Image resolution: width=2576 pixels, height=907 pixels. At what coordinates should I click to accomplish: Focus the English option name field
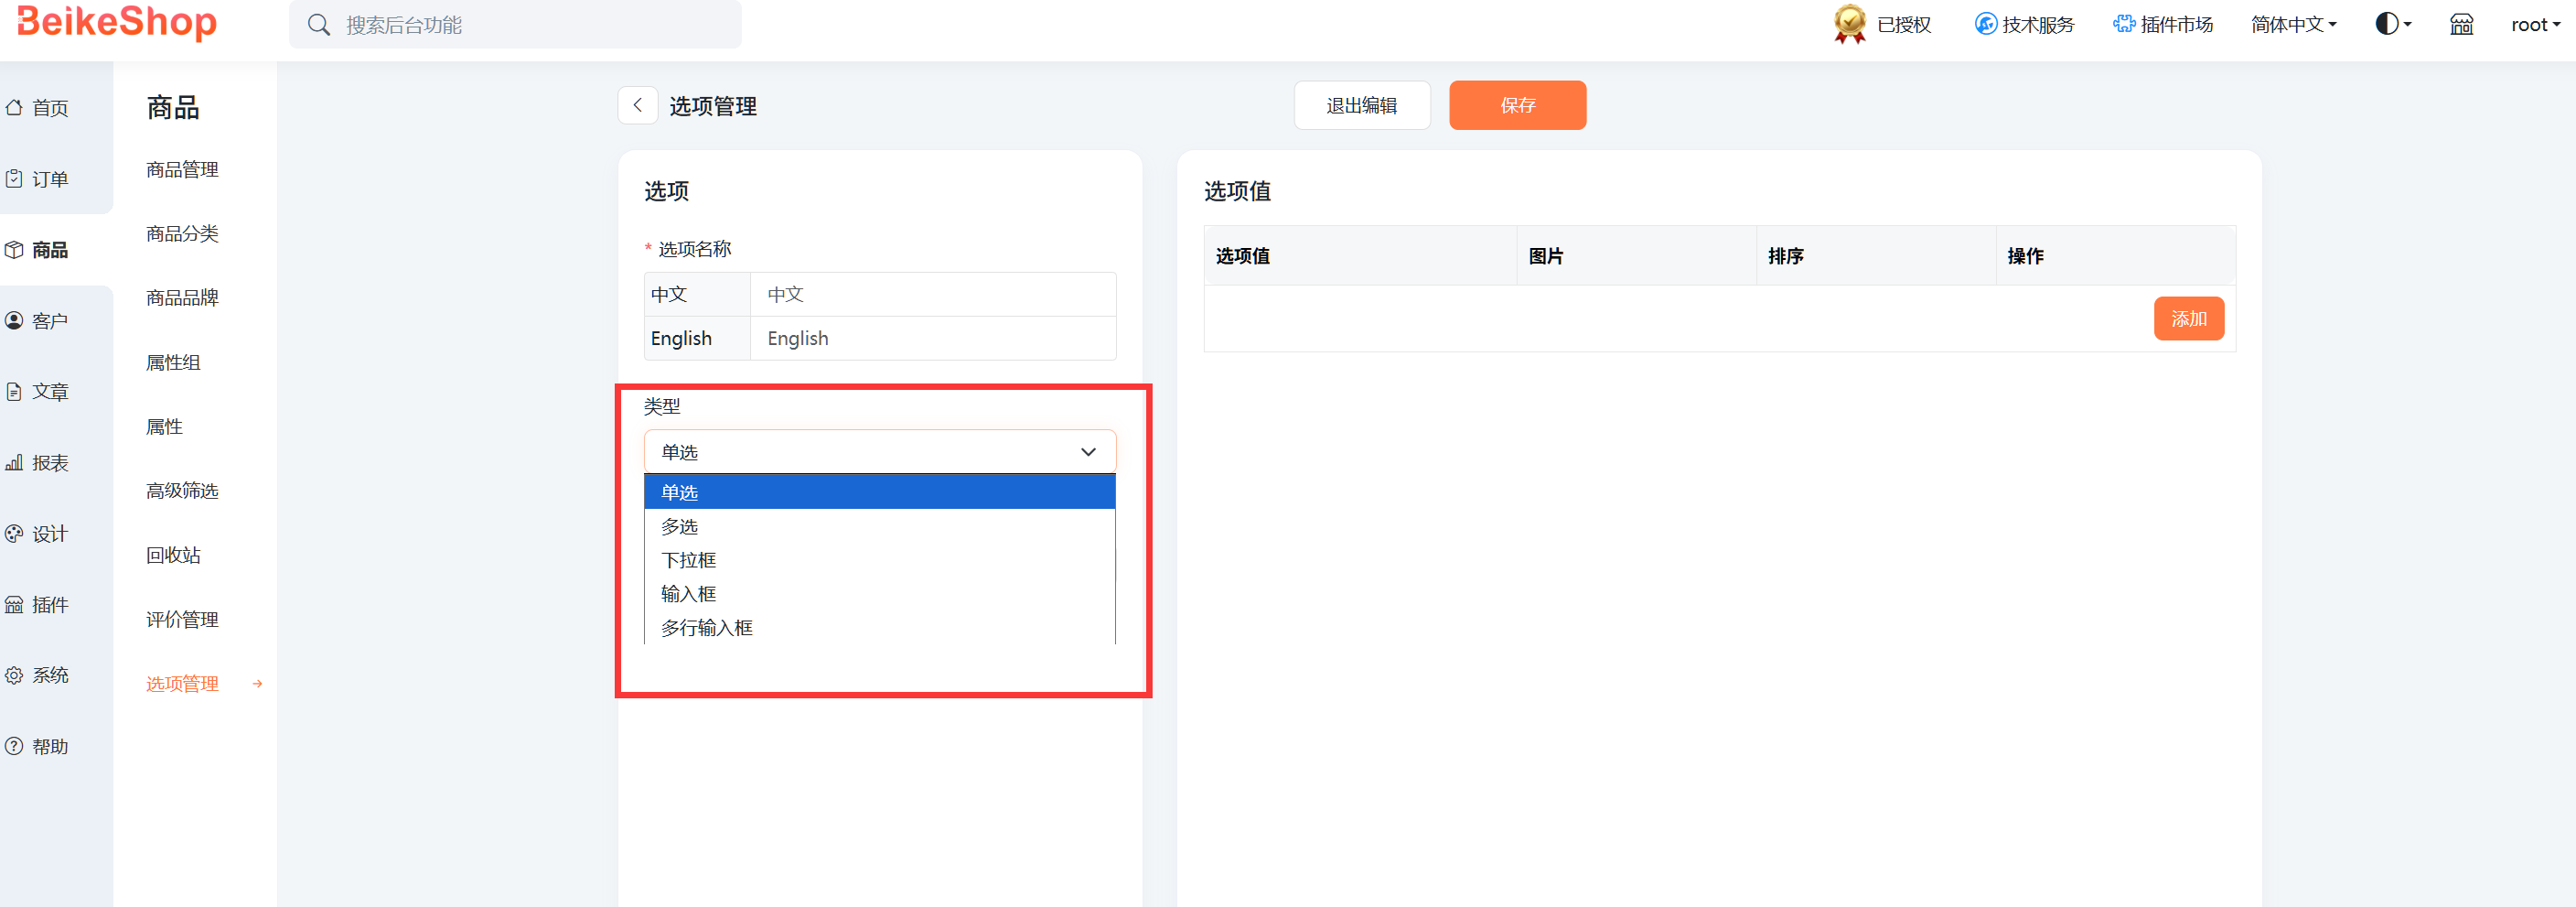[932, 338]
